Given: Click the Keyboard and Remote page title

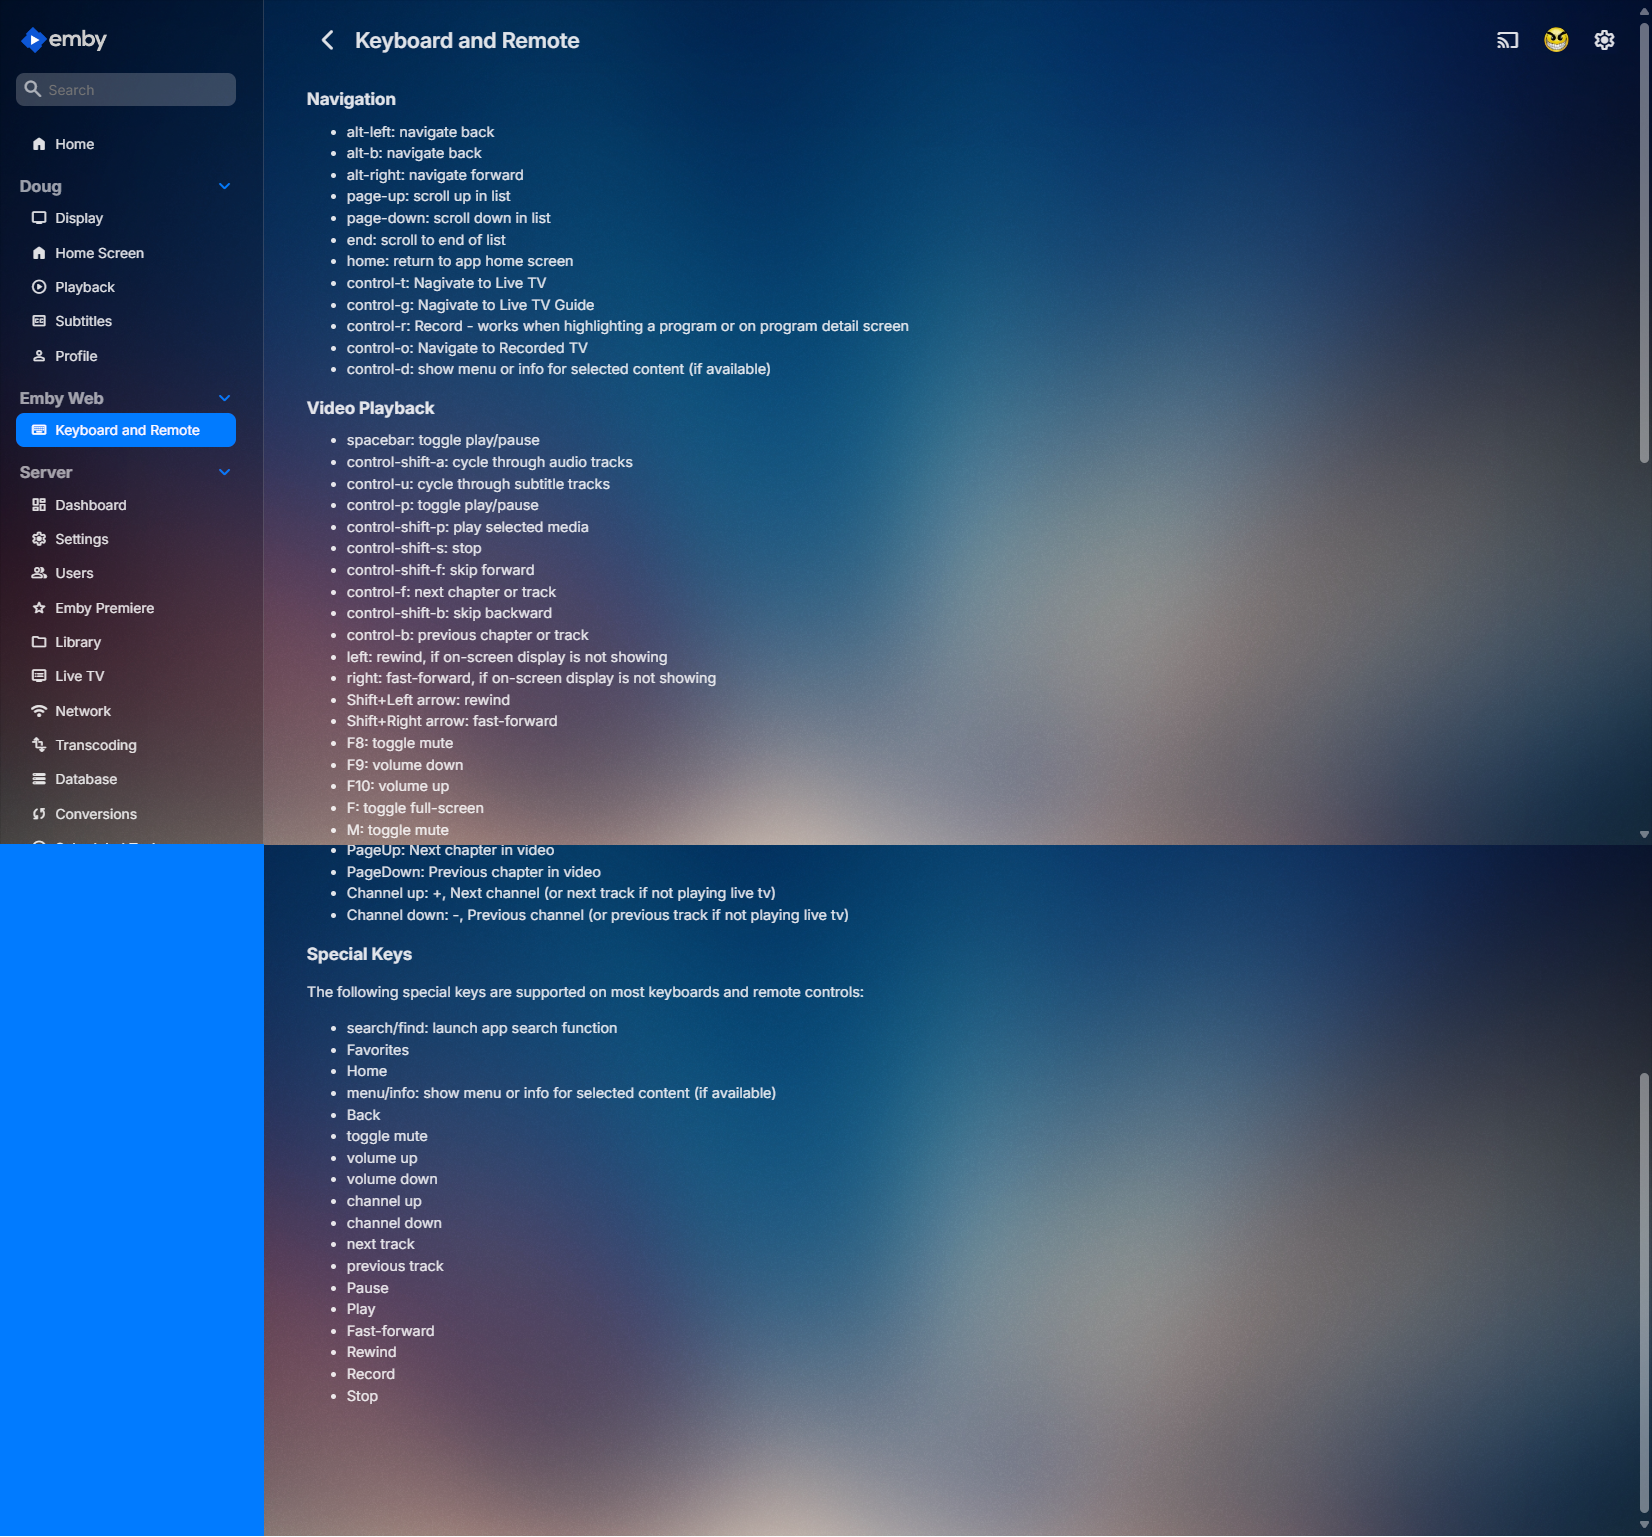Looking at the screenshot, I should pos(467,40).
